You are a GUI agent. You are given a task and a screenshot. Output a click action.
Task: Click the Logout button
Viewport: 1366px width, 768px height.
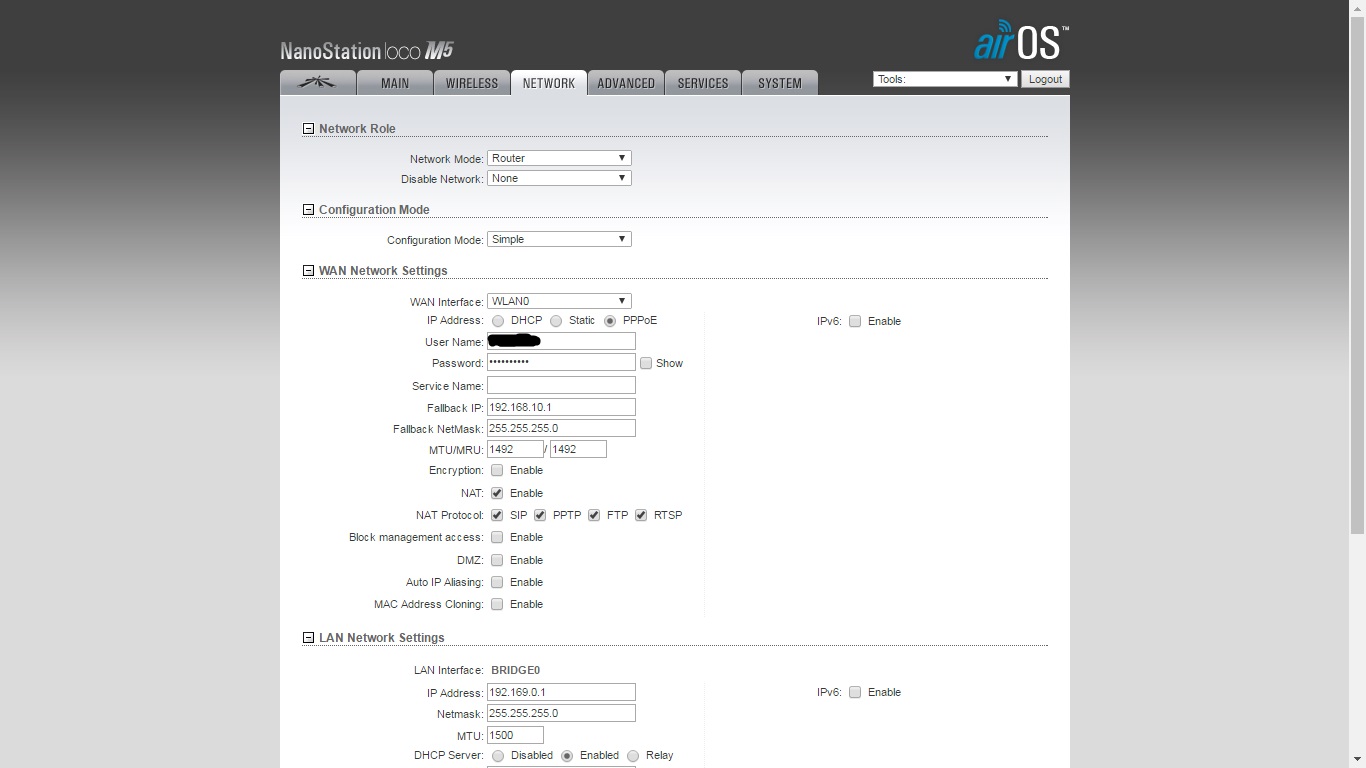(x=1045, y=79)
